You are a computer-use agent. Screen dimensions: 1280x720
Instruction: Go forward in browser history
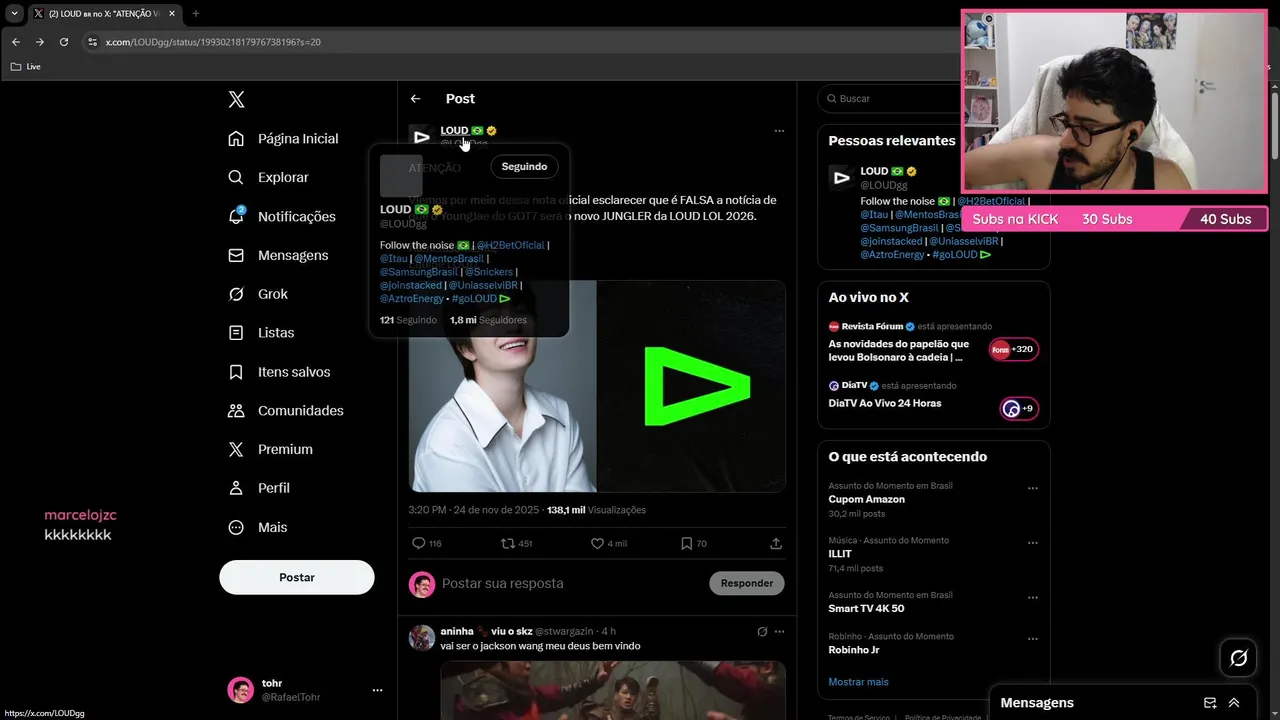40,42
